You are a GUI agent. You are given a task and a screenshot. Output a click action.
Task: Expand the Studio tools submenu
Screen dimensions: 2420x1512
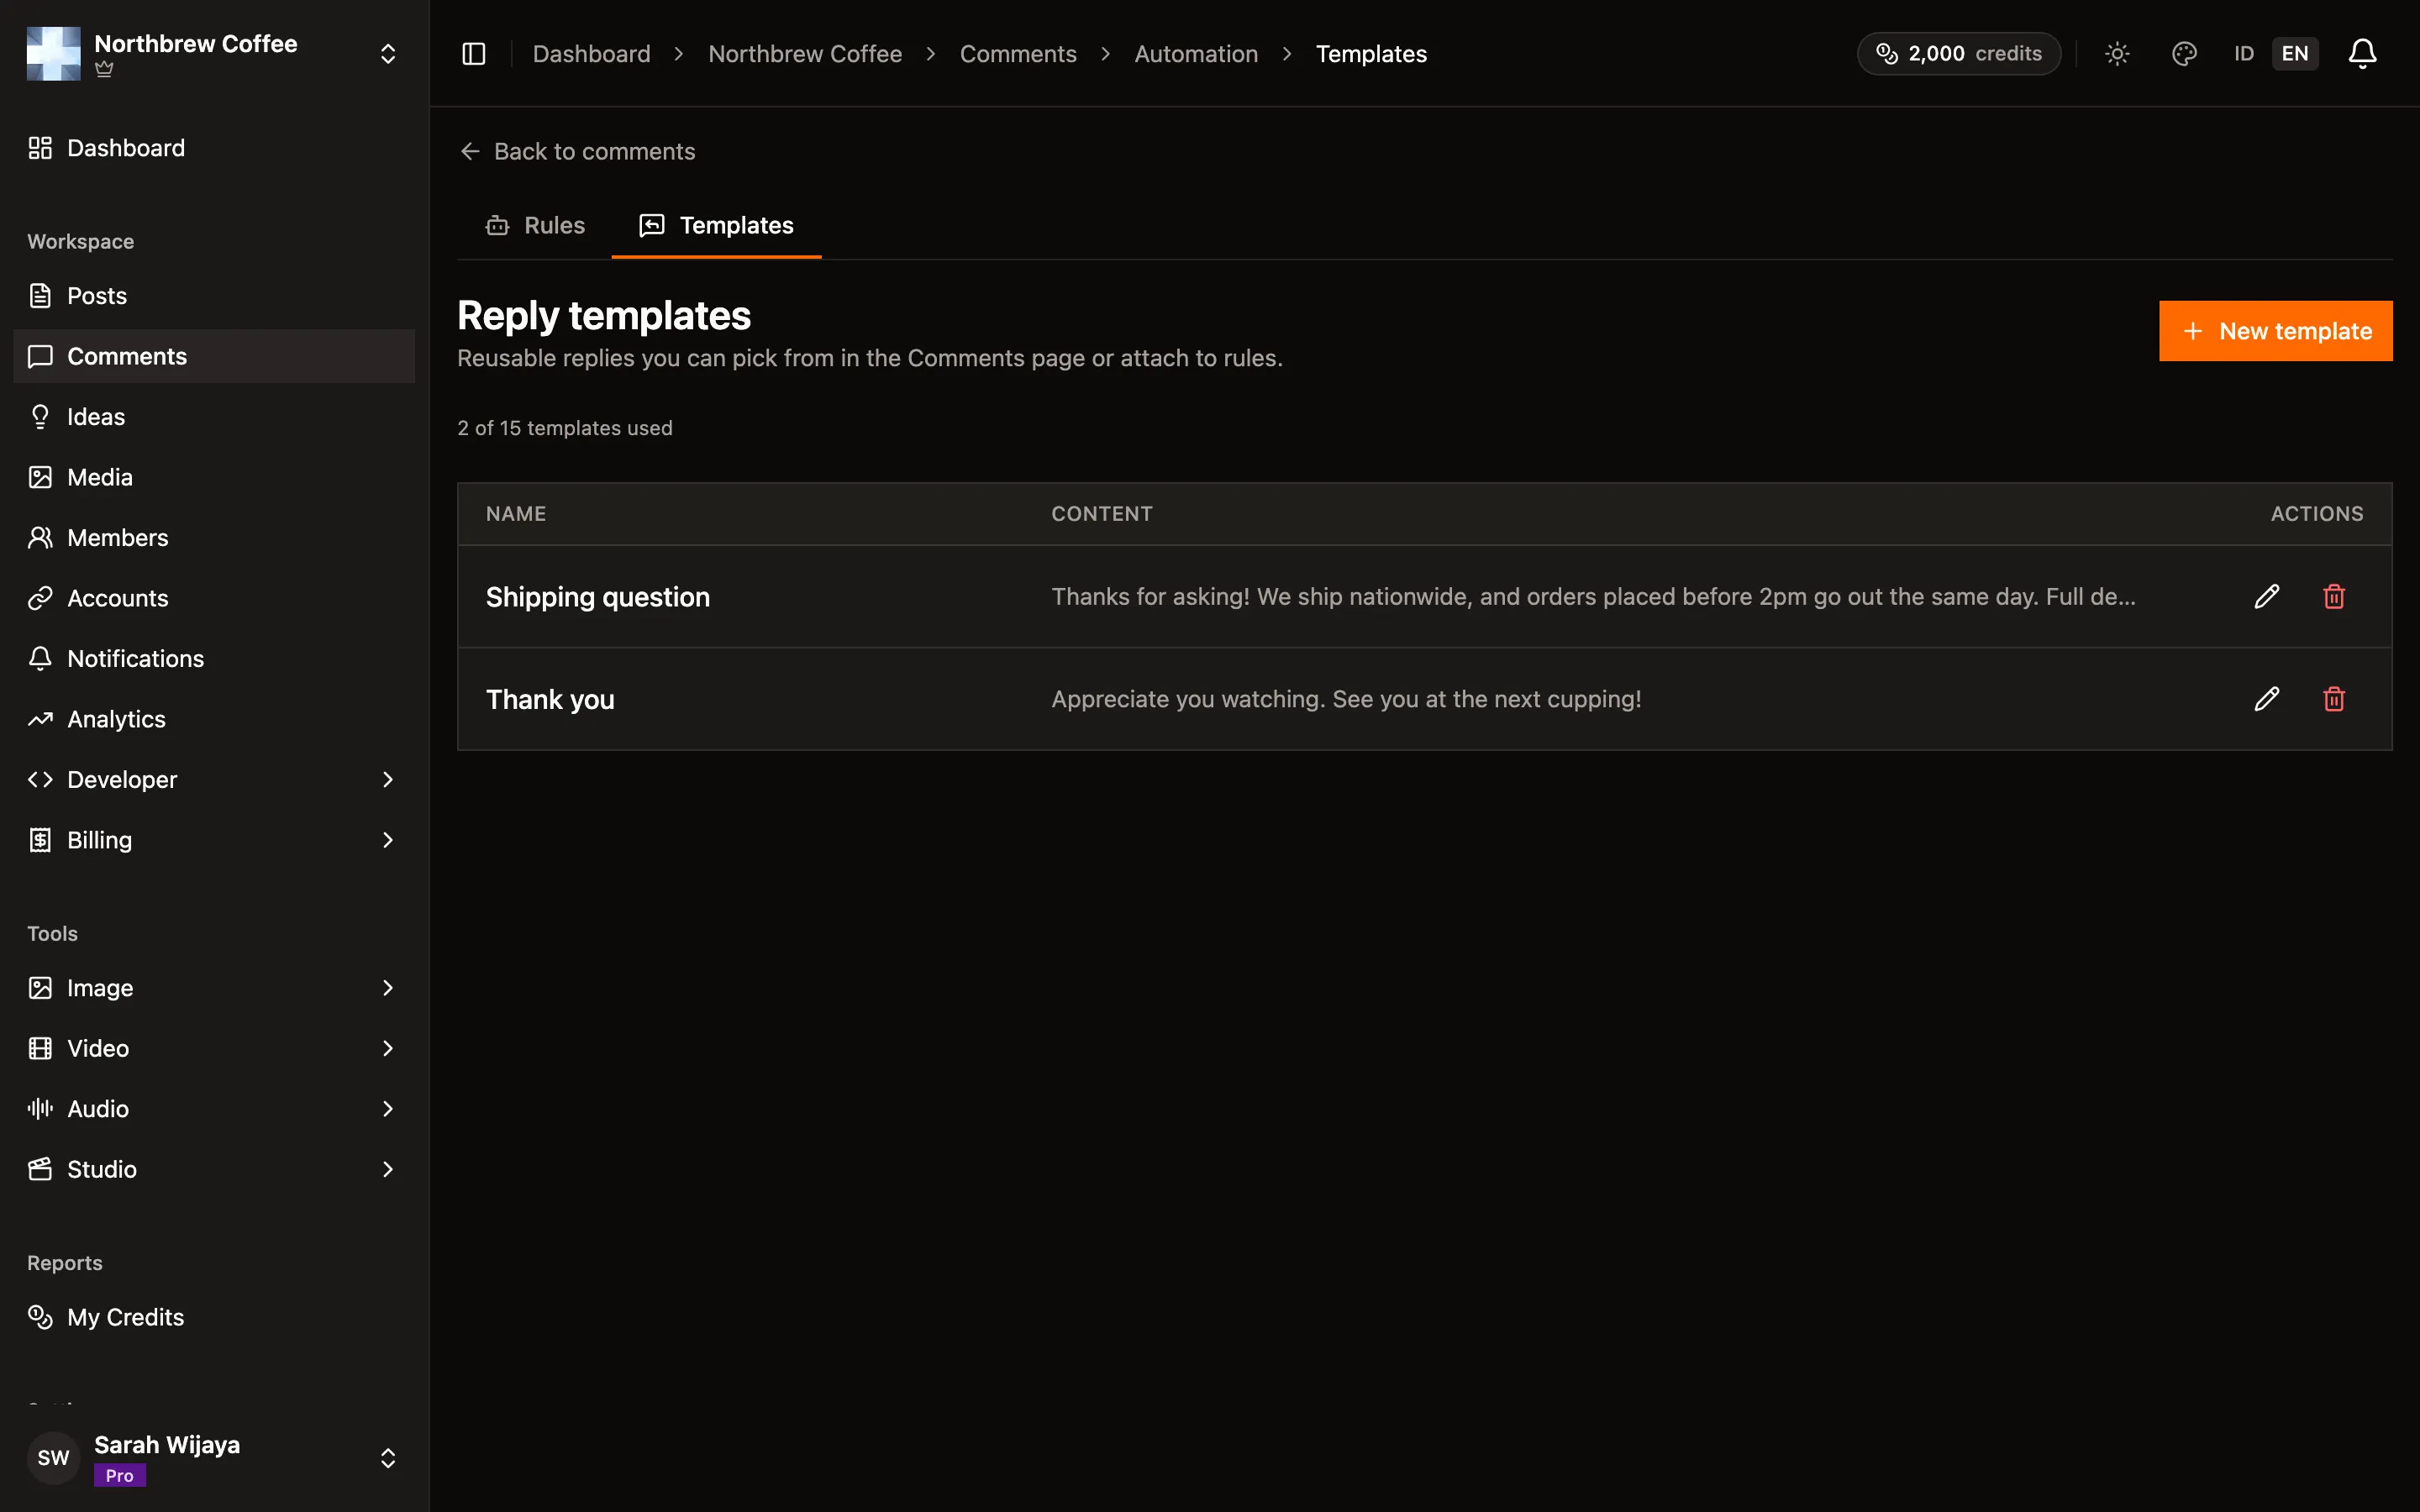(388, 1169)
